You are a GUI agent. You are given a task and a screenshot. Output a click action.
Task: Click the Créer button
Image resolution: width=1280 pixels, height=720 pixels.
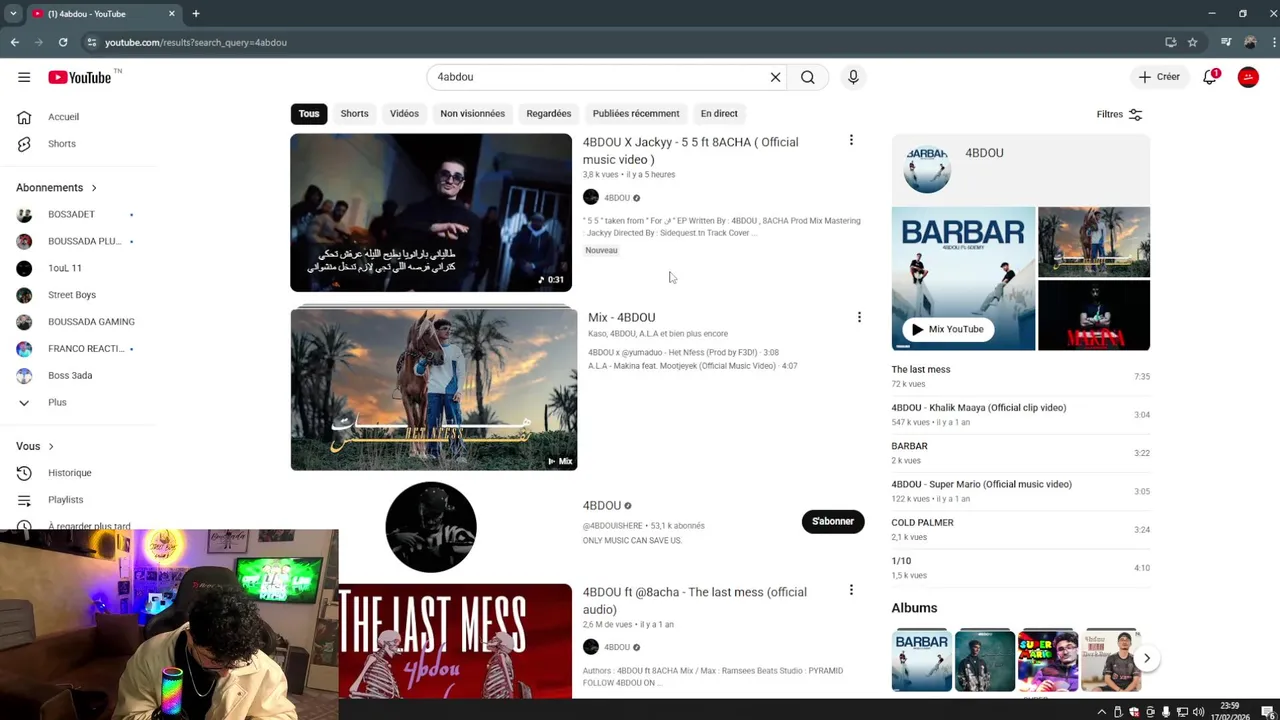click(1159, 77)
